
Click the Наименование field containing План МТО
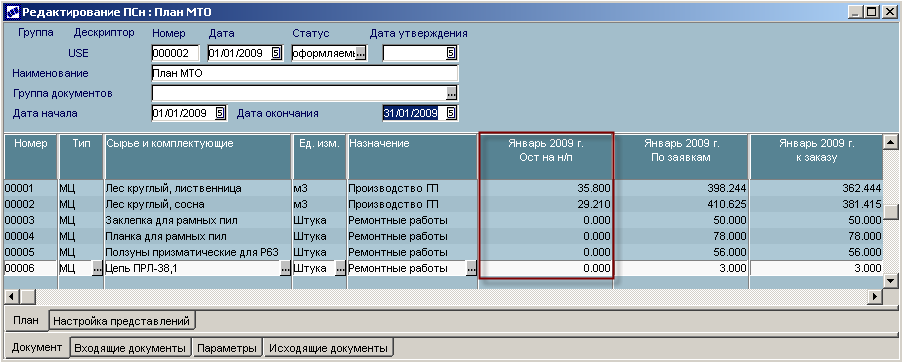point(305,73)
